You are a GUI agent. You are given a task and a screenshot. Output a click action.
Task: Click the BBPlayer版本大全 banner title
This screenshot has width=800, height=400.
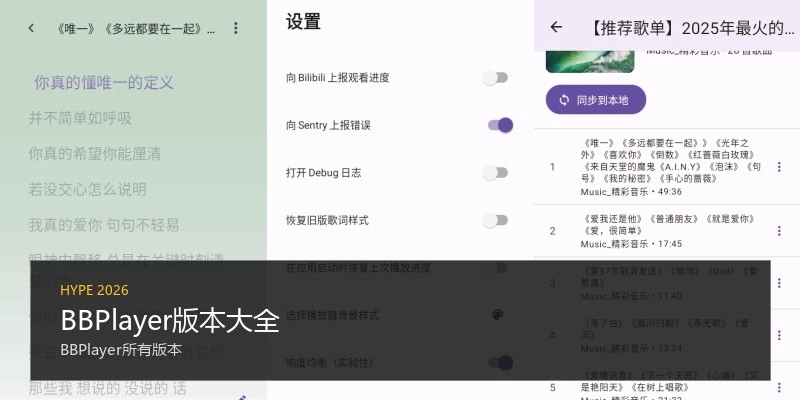[170, 321]
